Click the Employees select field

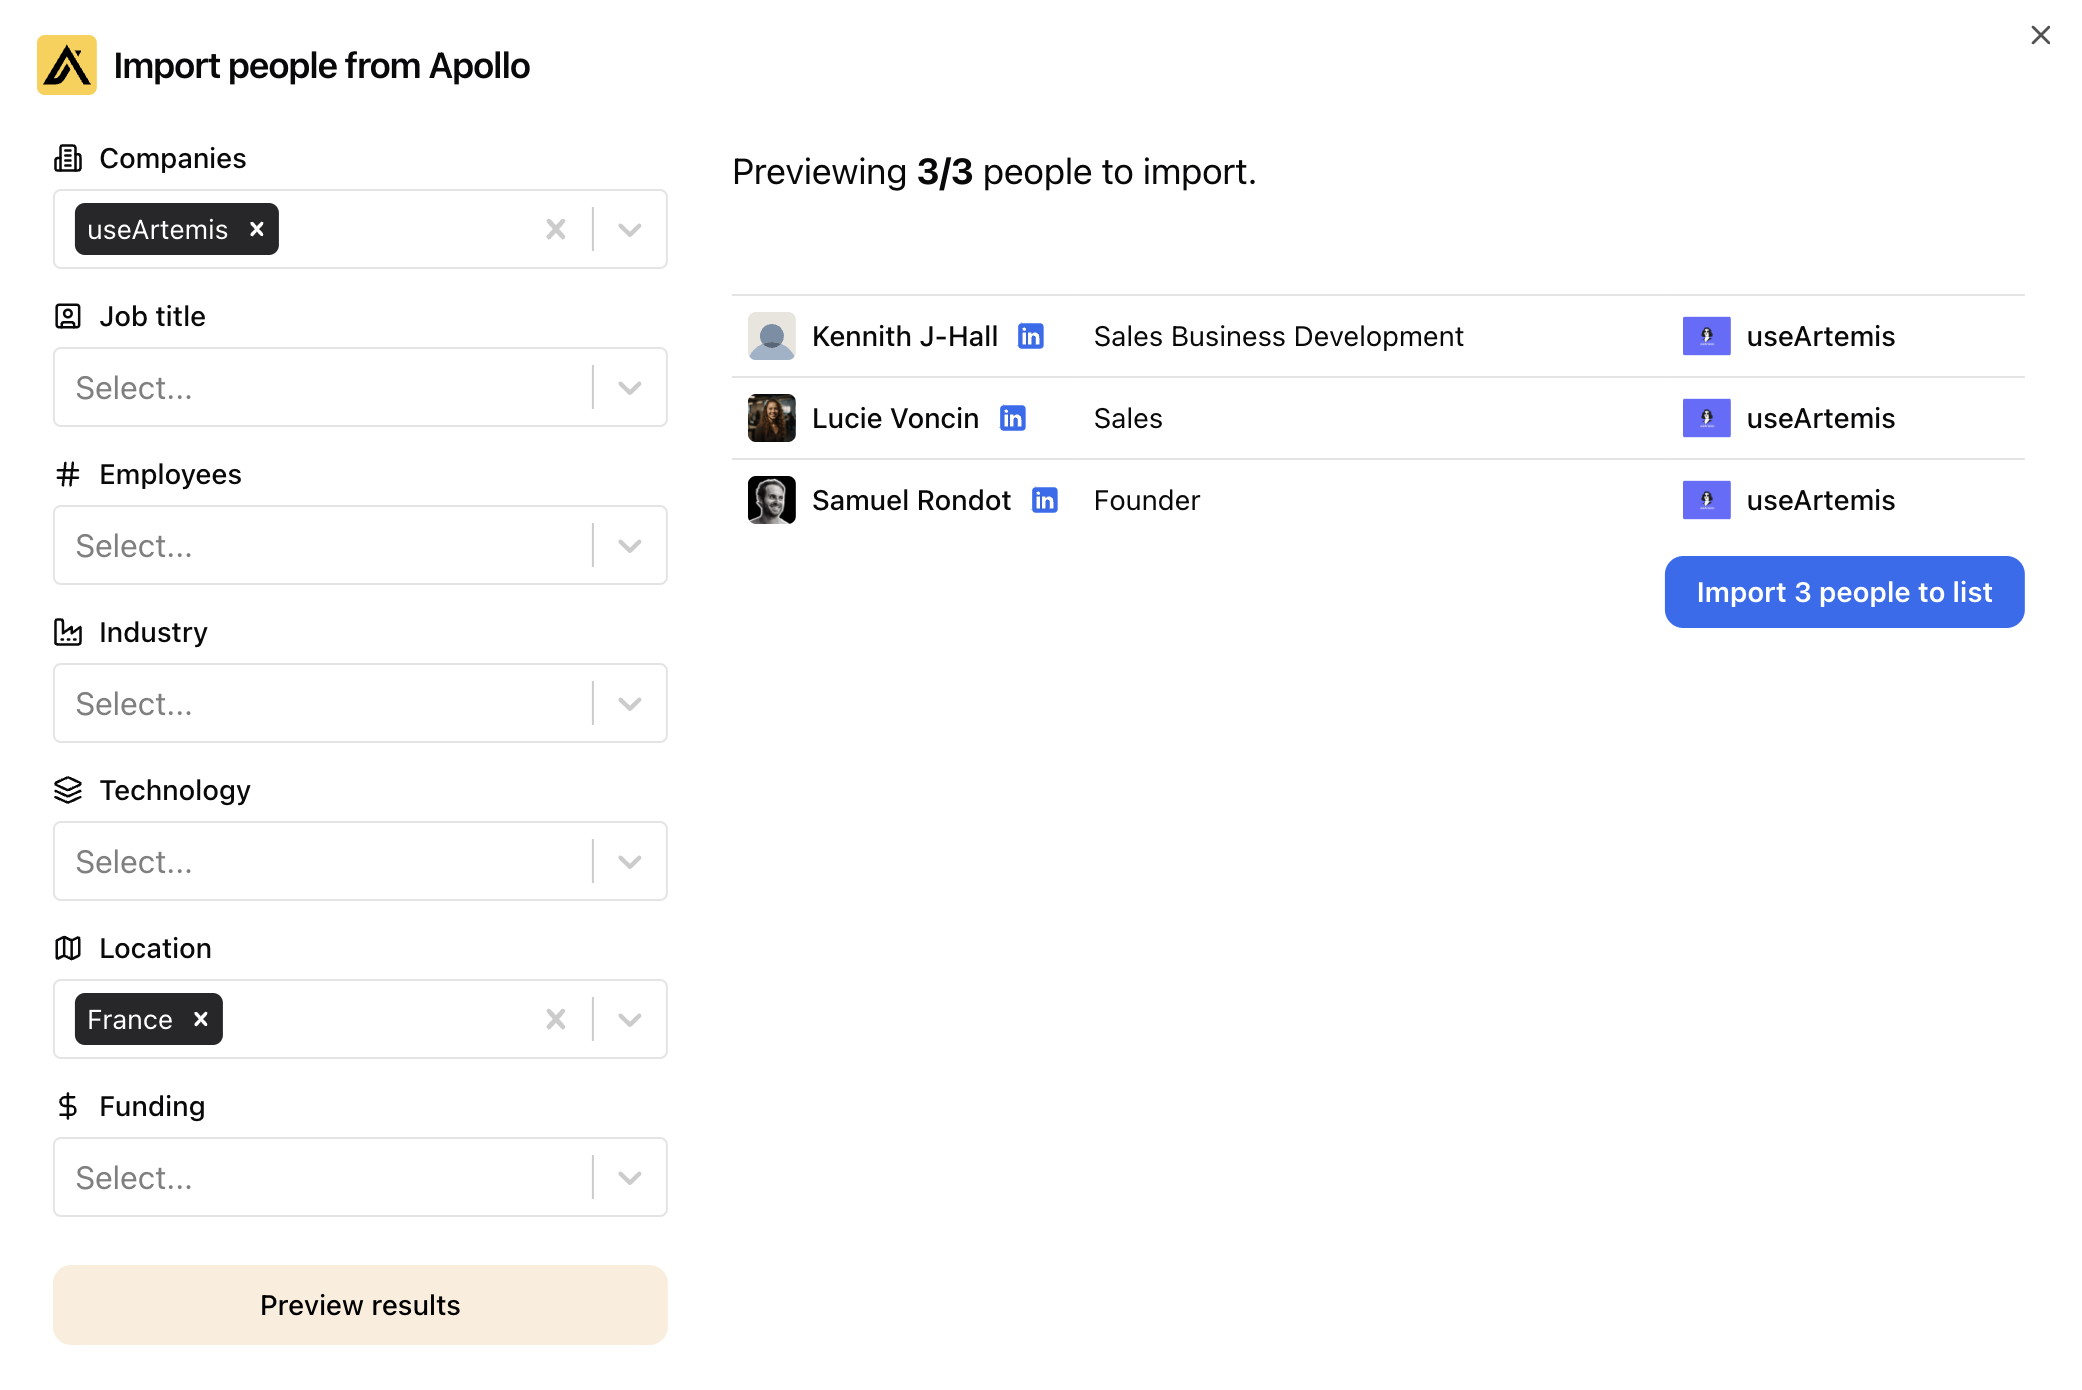tap(360, 545)
